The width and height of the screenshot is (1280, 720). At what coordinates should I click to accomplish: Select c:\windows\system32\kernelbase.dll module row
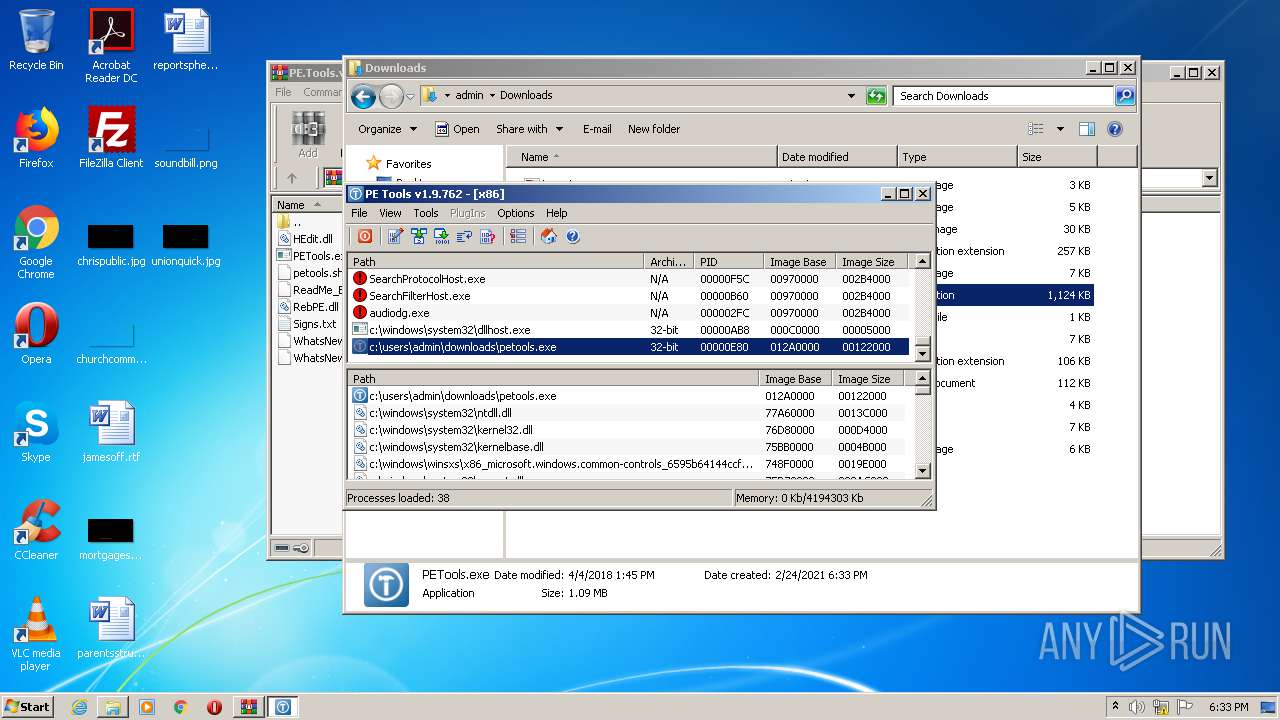[x=629, y=447]
